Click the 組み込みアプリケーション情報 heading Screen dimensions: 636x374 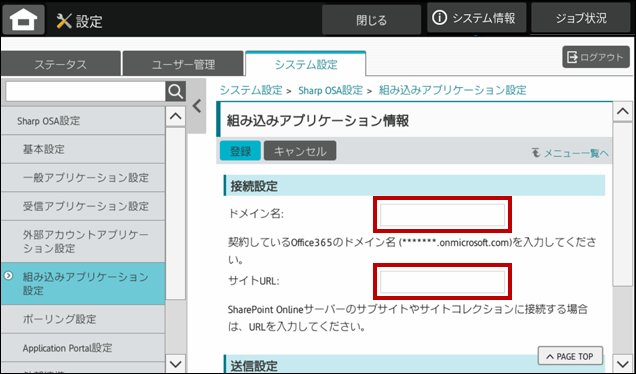click(318, 121)
